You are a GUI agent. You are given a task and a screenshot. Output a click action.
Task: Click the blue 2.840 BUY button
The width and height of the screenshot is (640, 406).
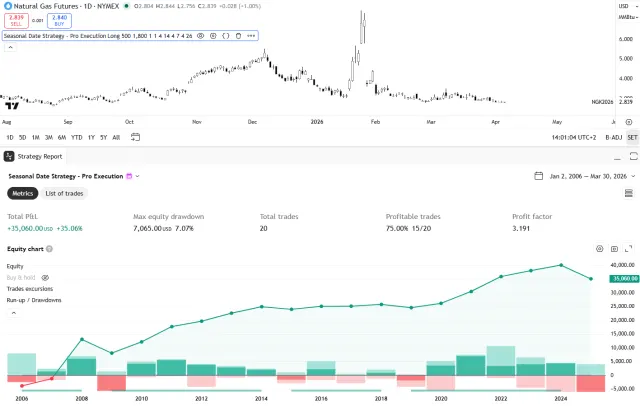click(x=60, y=21)
